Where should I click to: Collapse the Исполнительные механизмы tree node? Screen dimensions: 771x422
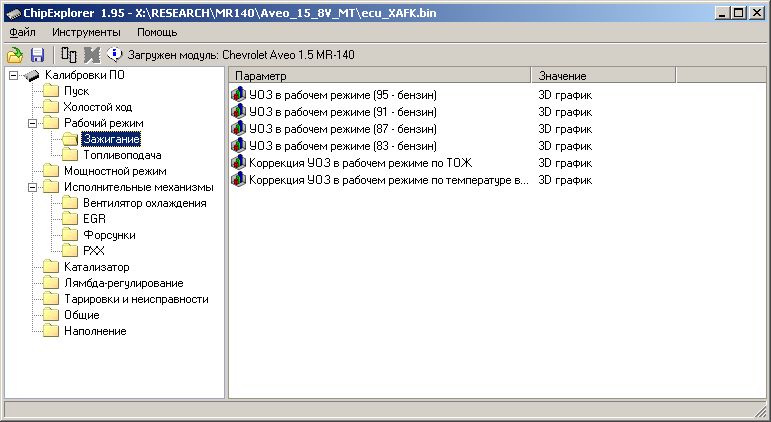click(32, 187)
